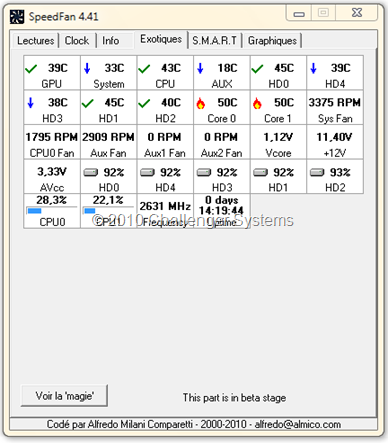Image resolution: width=388 pixels, height=443 pixels.
Task: Click the flame icon for Core 0
Action: pyautogui.click(x=200, y=103)
